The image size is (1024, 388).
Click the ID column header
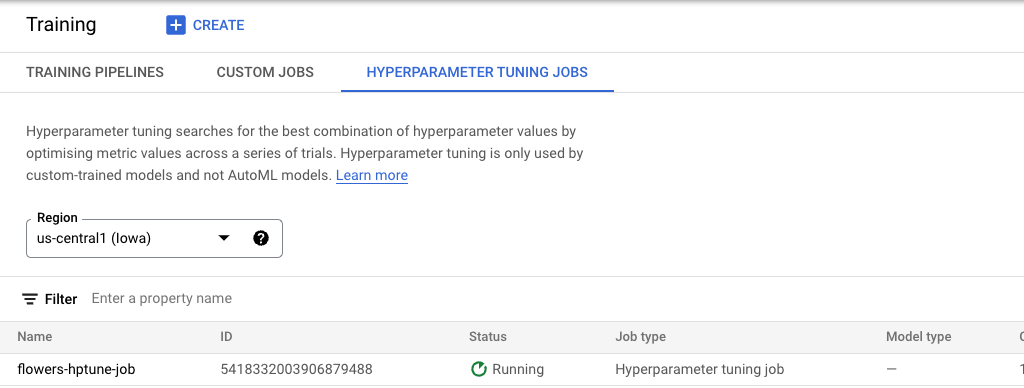(x=227, y=337)
